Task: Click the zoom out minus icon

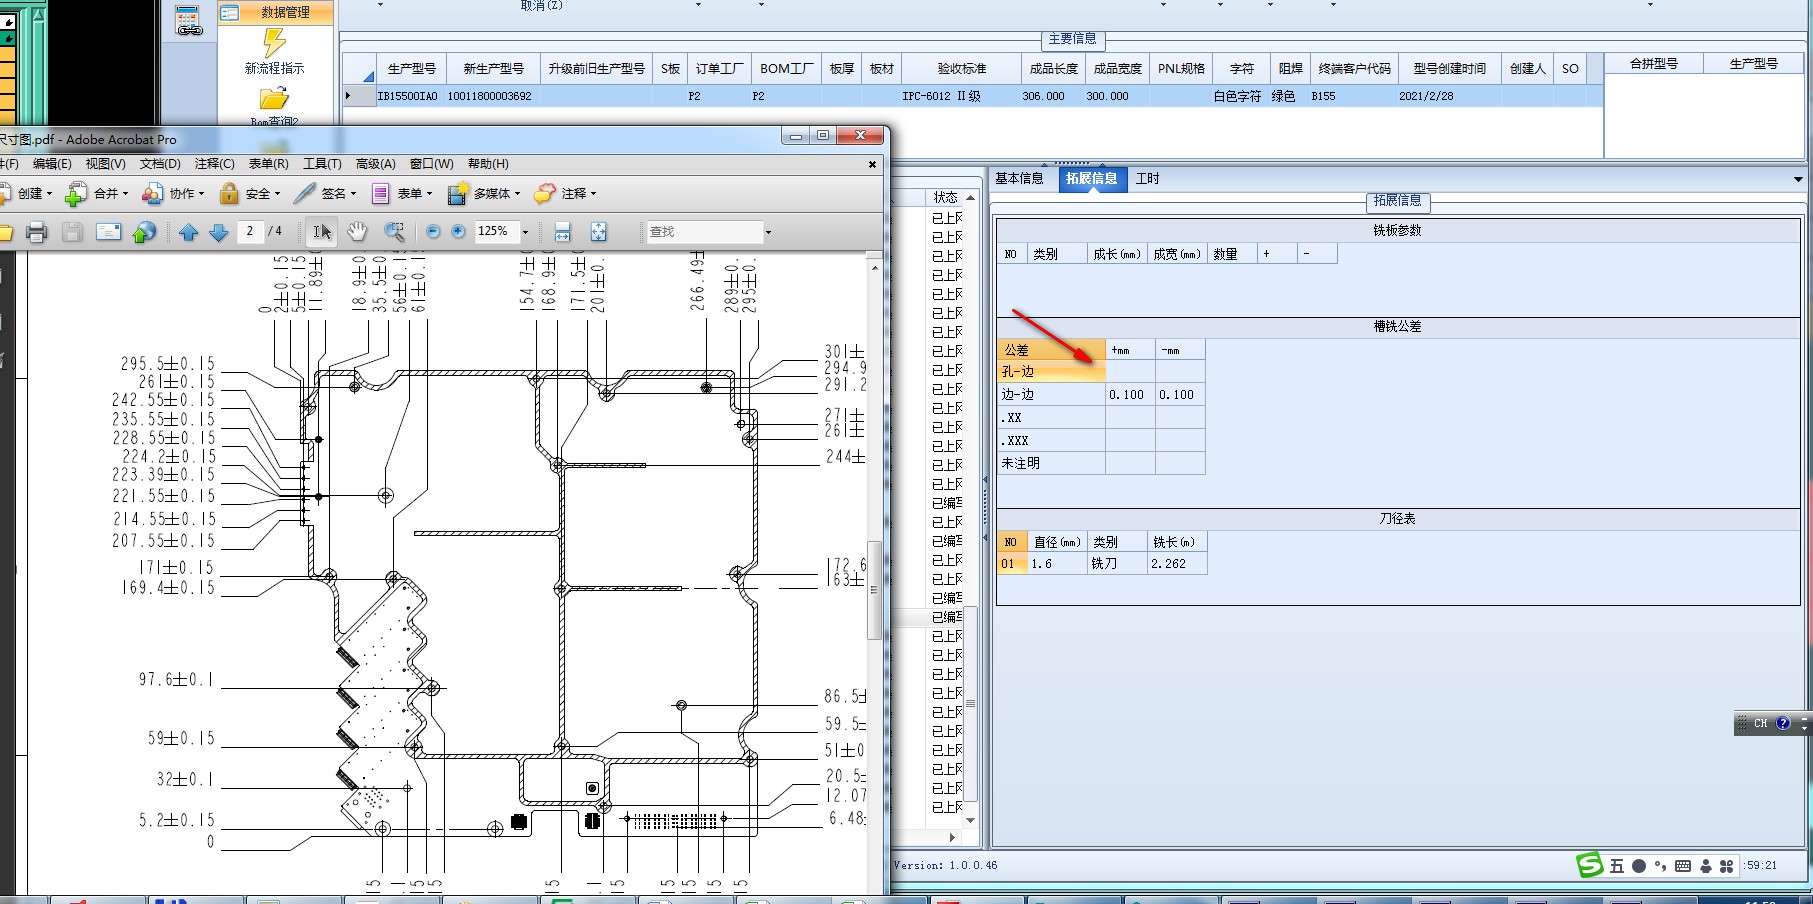Action: pyautogui.click(x=433, y=231)
